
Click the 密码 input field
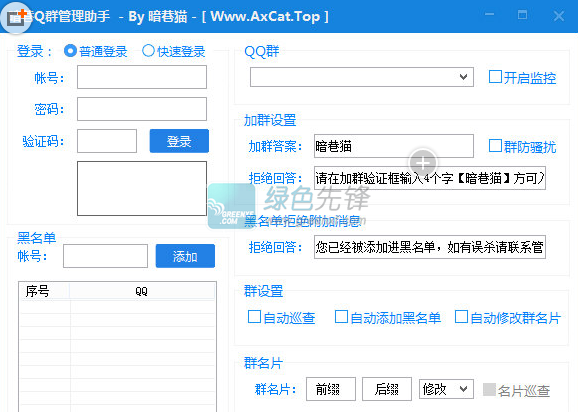pos(142,109)
